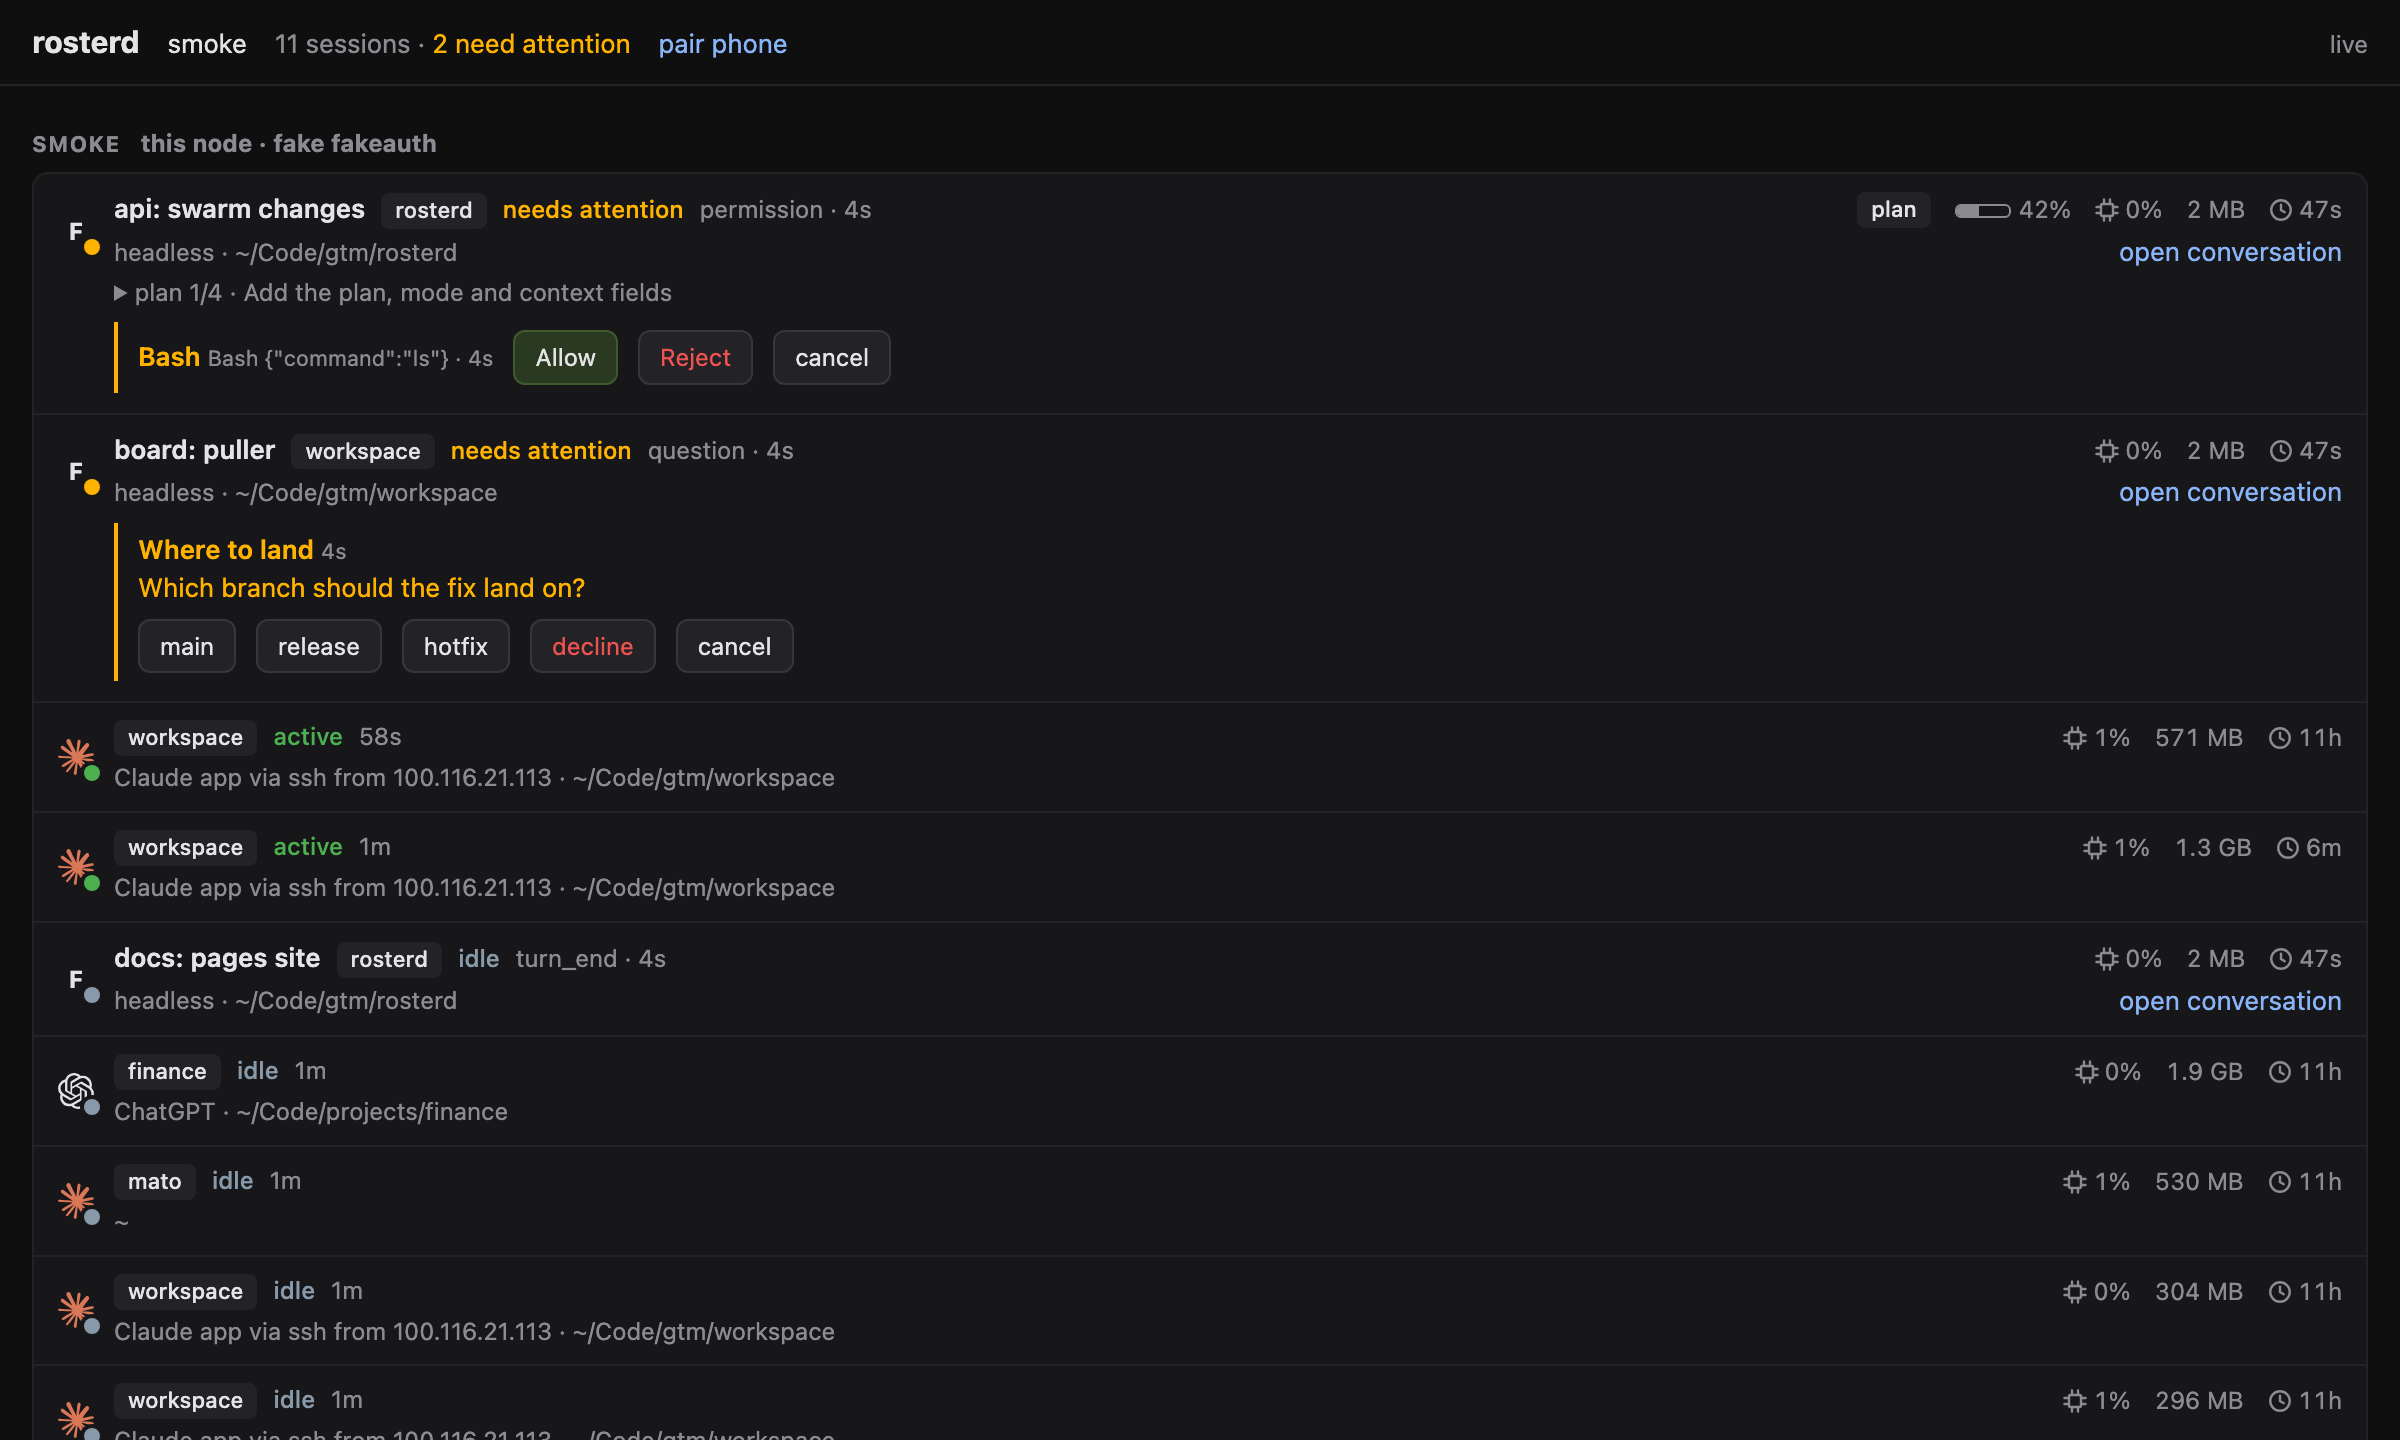Open conversation for docs: pages site
The width and height of the screenshot is (2400, 1440).
[2230, 1001]
